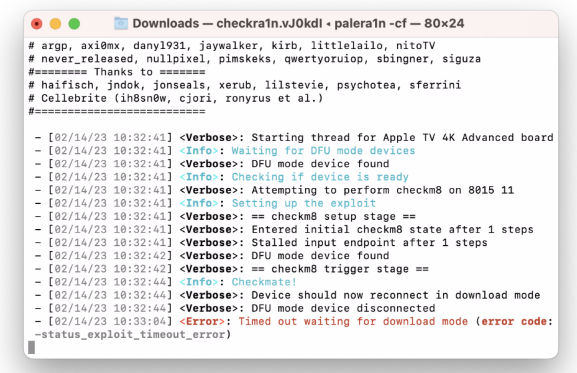
Task: Click the bold 'error code' text
Action: (514, 322)
